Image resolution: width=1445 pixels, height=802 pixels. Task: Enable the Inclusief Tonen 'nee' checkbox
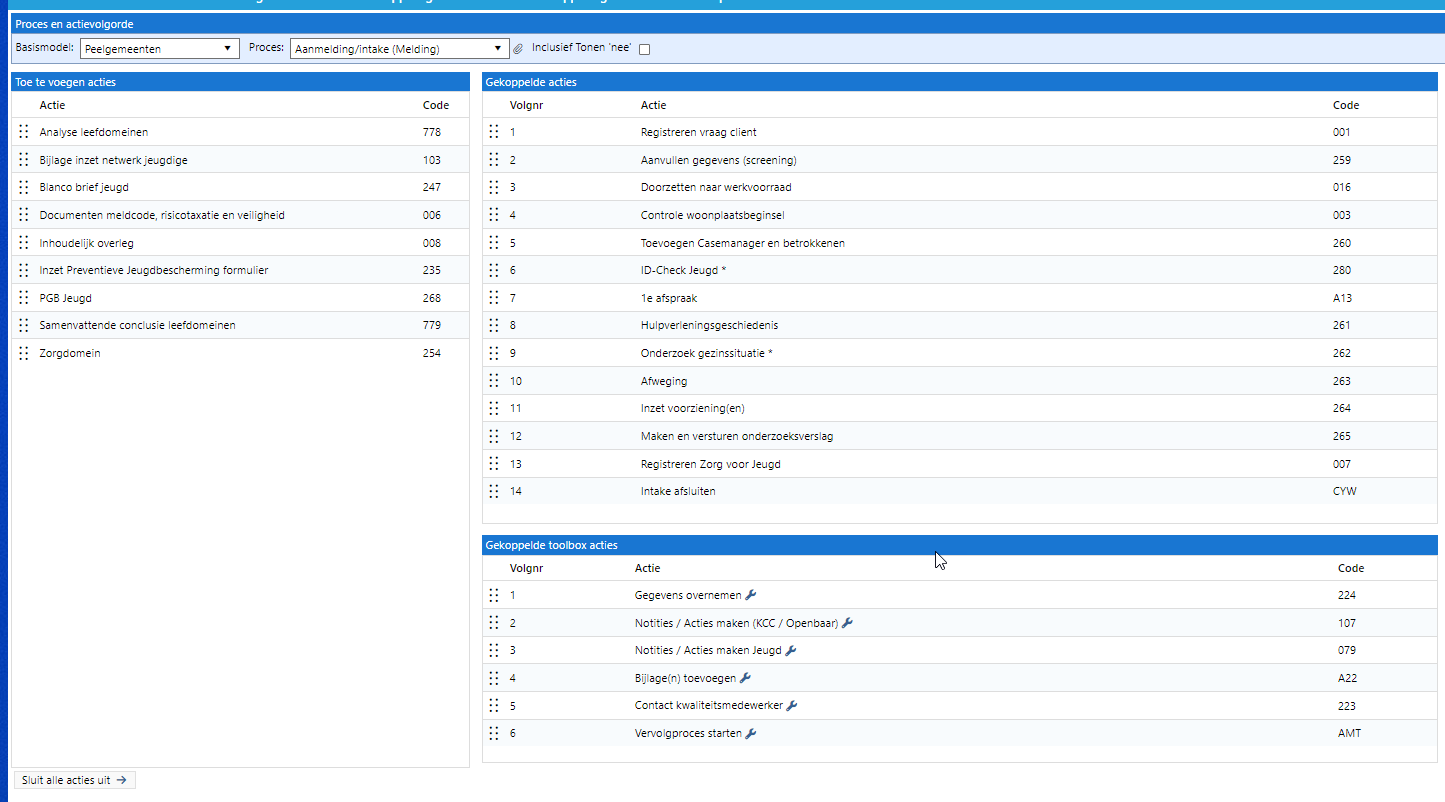(x=644, y=49)
